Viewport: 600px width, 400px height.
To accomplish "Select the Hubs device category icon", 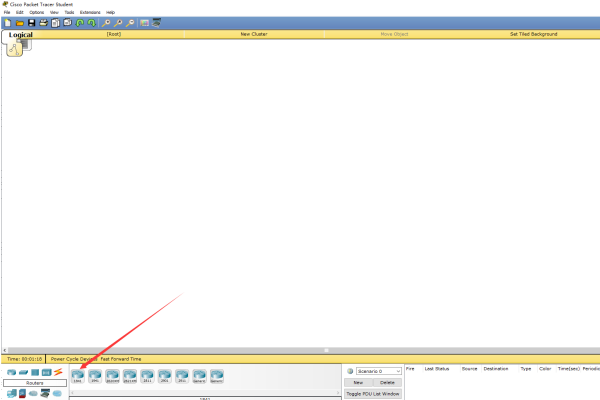I will (x=35, y=372).
